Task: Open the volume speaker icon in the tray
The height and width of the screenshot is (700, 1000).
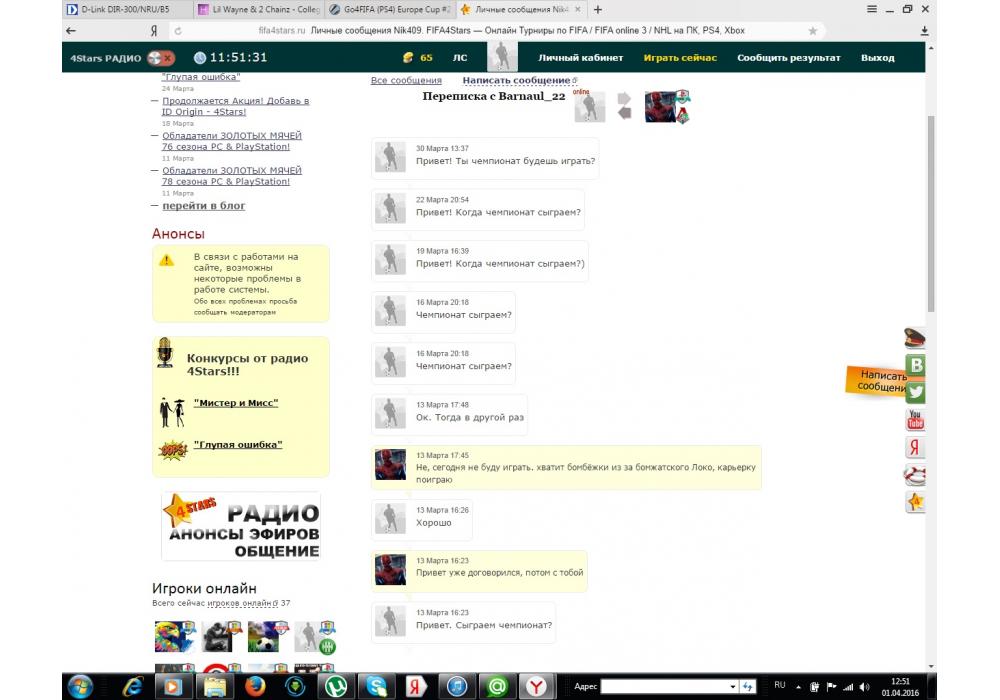Action: (864, 687)
